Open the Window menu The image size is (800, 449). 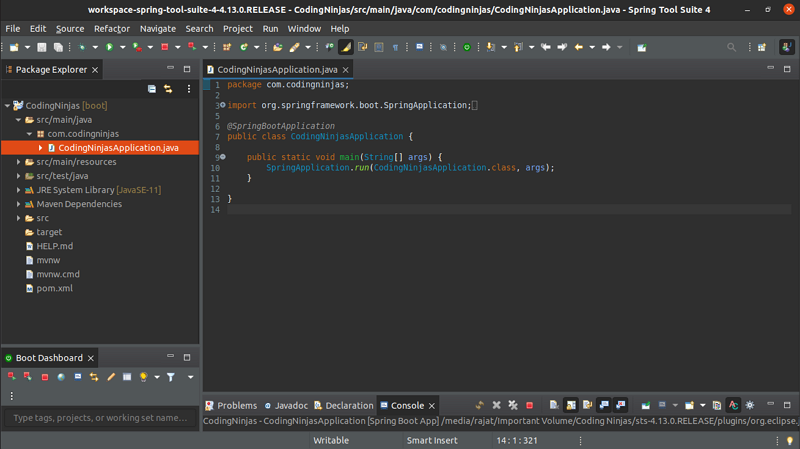[304, 29]
